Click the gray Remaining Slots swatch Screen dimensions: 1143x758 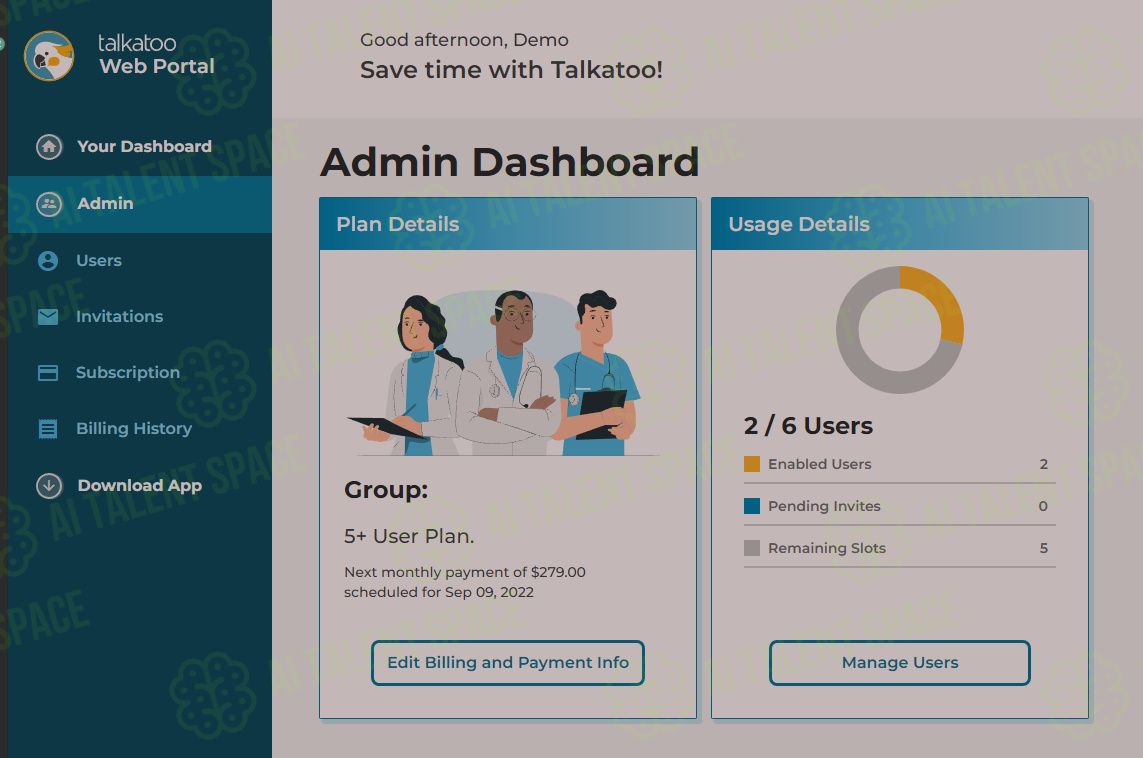[x=752, y=548]
